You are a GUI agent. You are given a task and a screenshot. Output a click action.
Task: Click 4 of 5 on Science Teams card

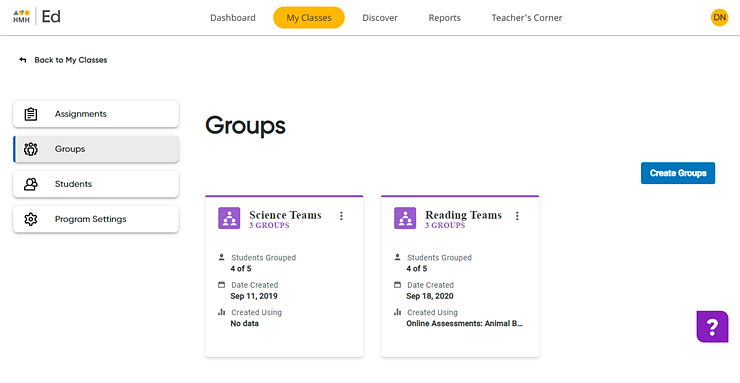[241, 269]
